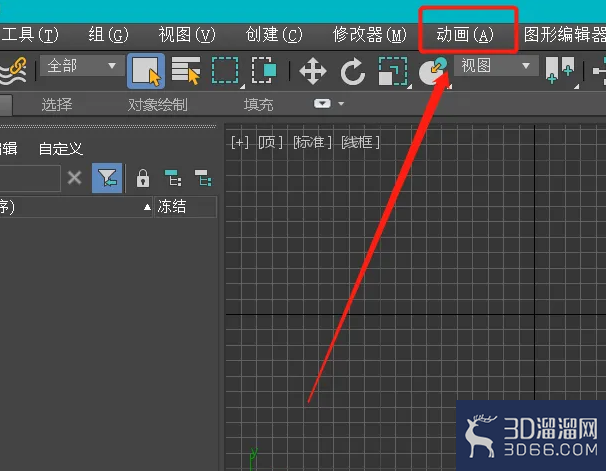
Task: Click the [线框] viewport display label
Action: 360,143
